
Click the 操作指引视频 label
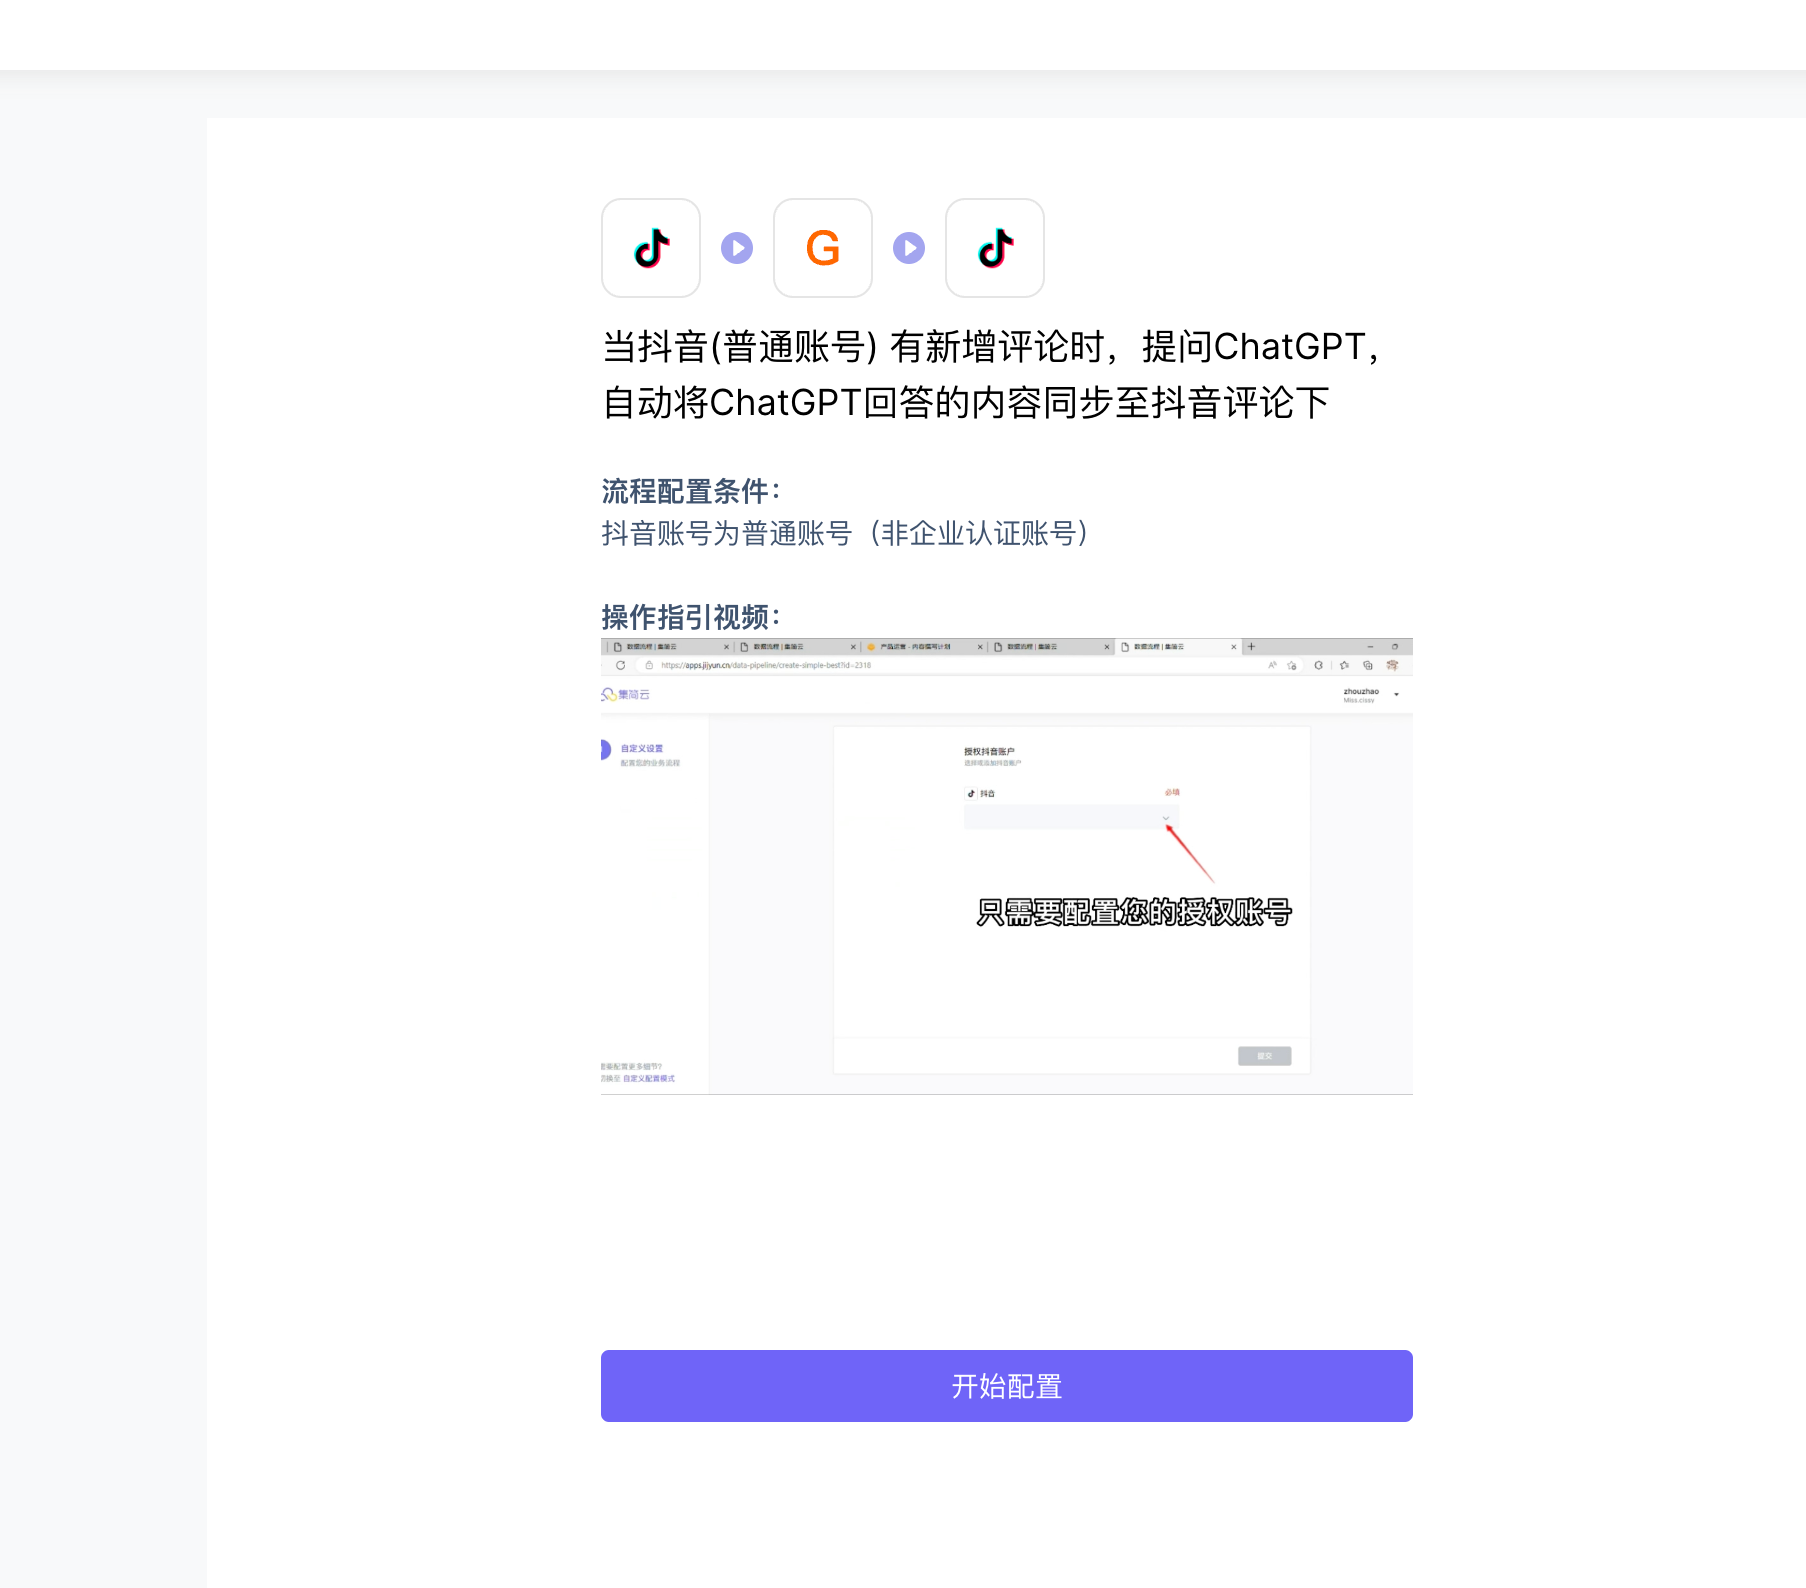691,617
